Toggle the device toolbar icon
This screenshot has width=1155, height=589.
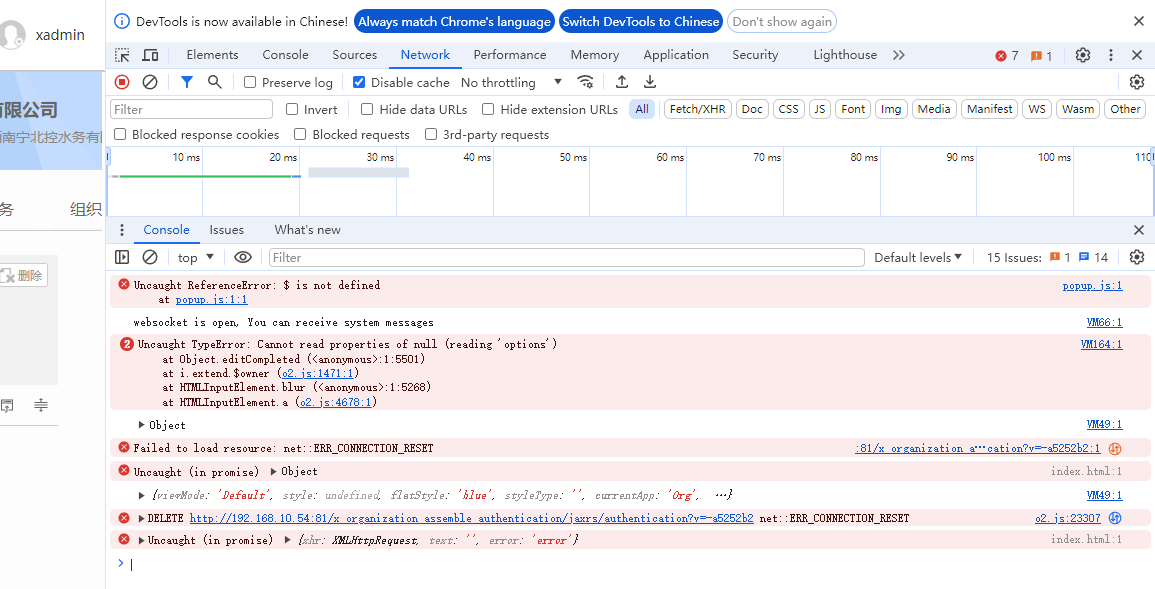[150, 55]
